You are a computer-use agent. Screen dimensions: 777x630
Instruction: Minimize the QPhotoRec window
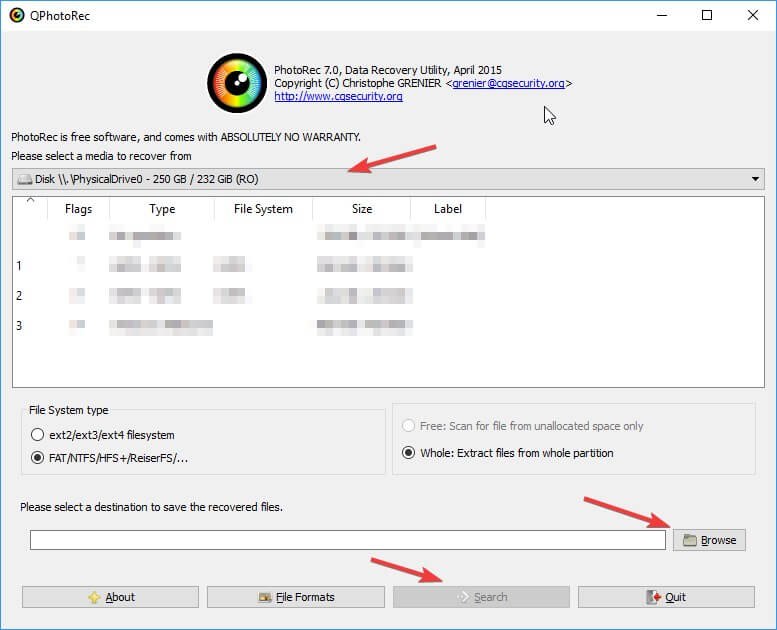[662, 15]
